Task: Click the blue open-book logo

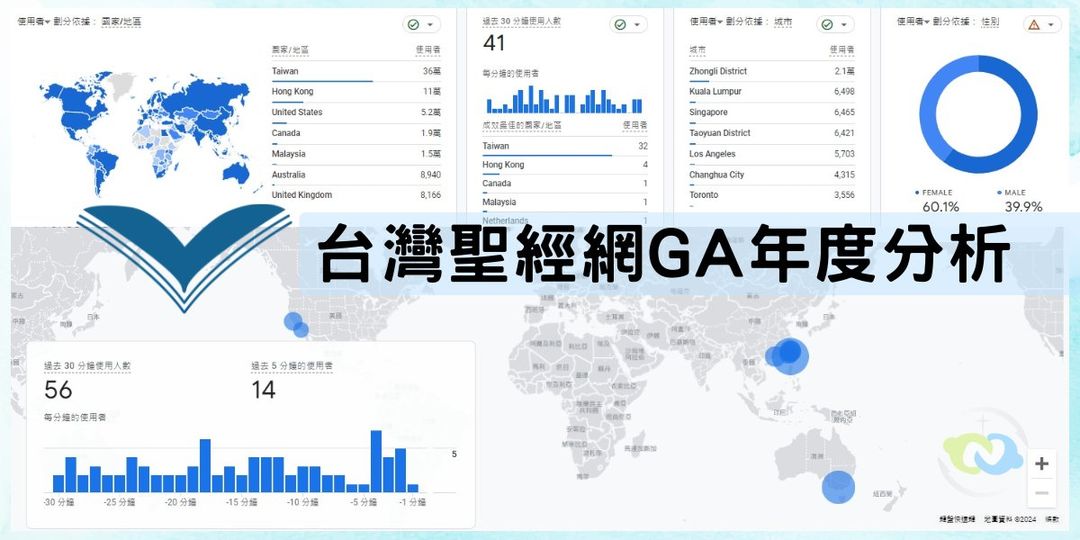Action: click(182, 255)
